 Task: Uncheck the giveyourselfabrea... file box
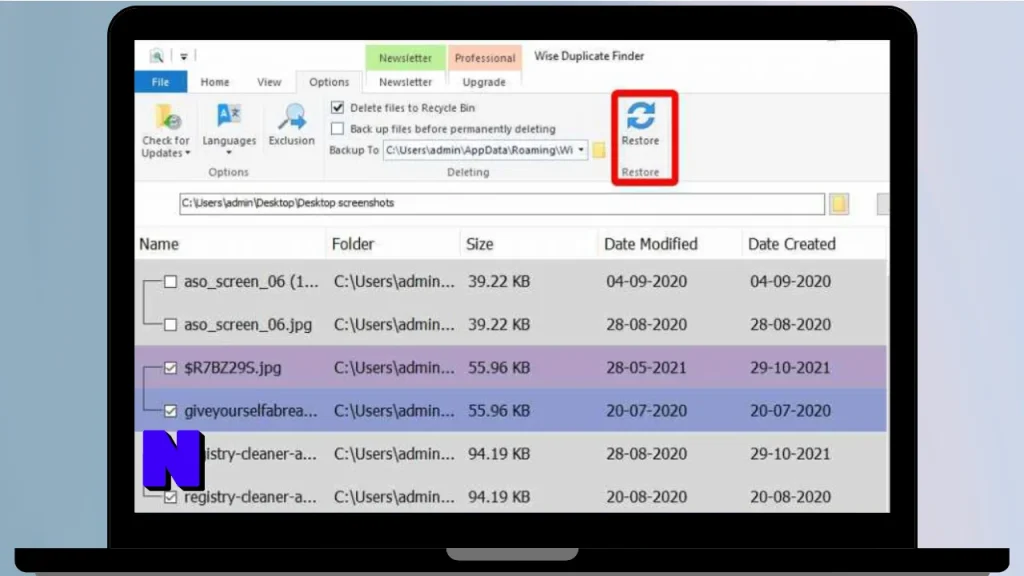(170, 411)
